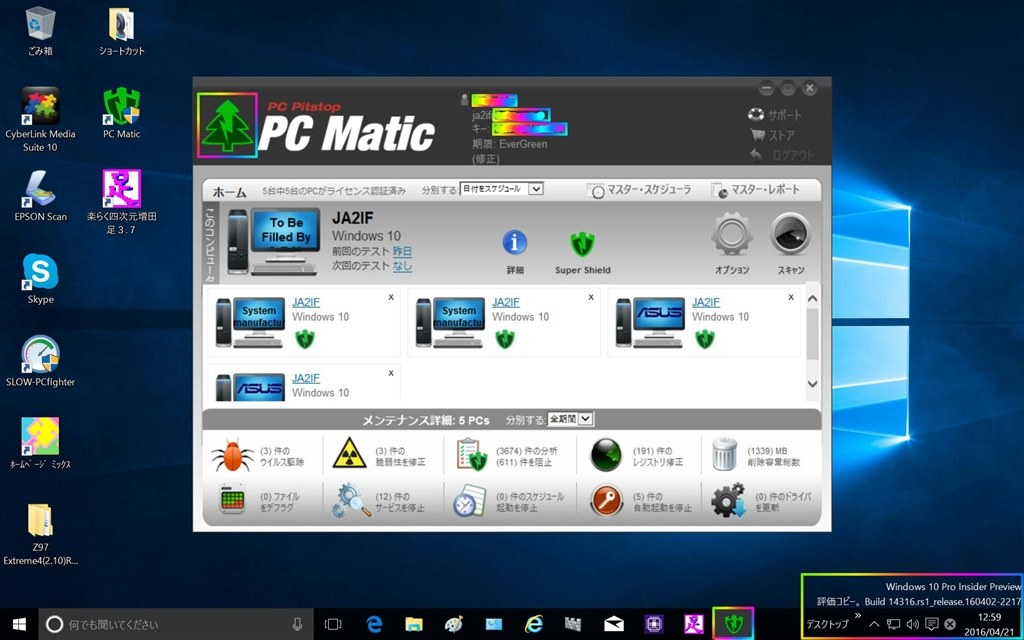Click the サポート lifebuoy icon
The width and height of the screenshot is (1024, 640).
(x=756, y=115)
